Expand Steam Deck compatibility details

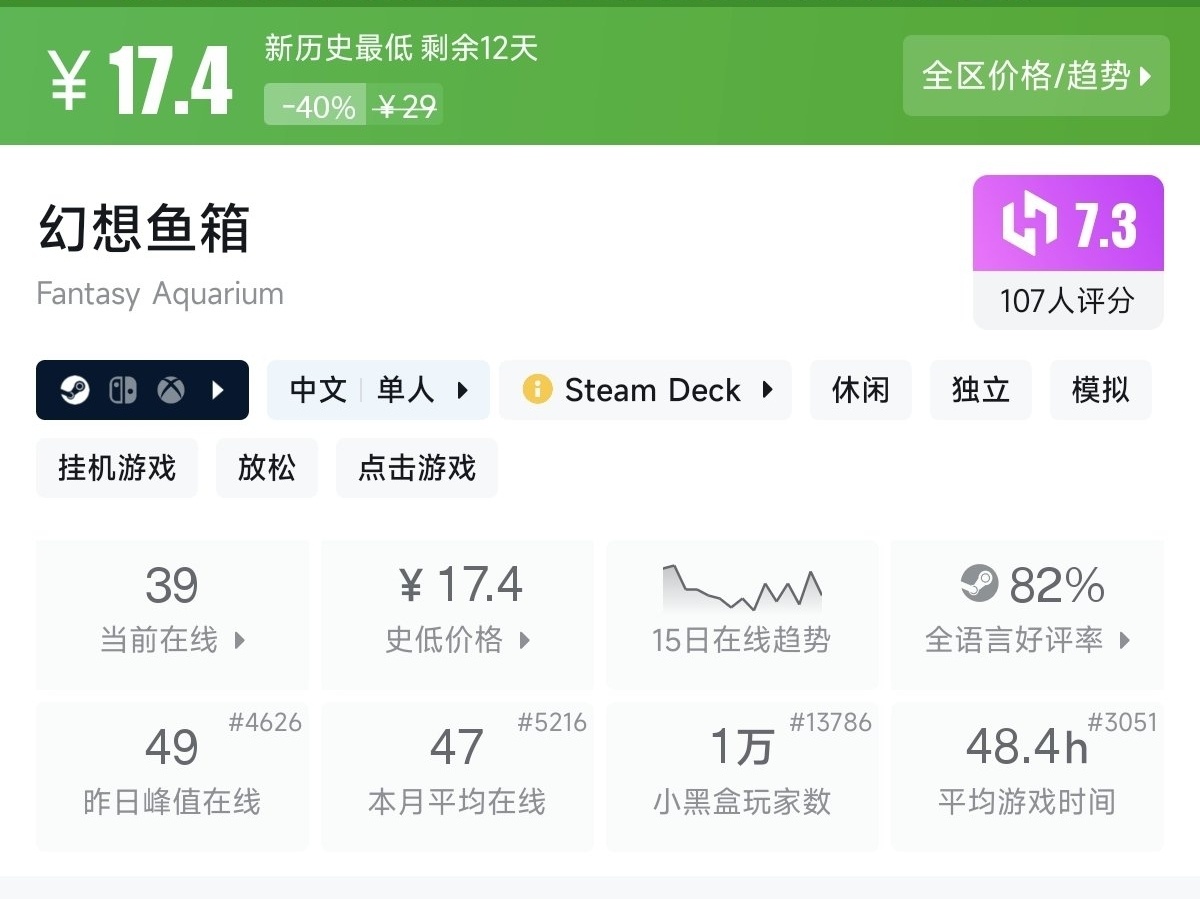click(646, 390)
